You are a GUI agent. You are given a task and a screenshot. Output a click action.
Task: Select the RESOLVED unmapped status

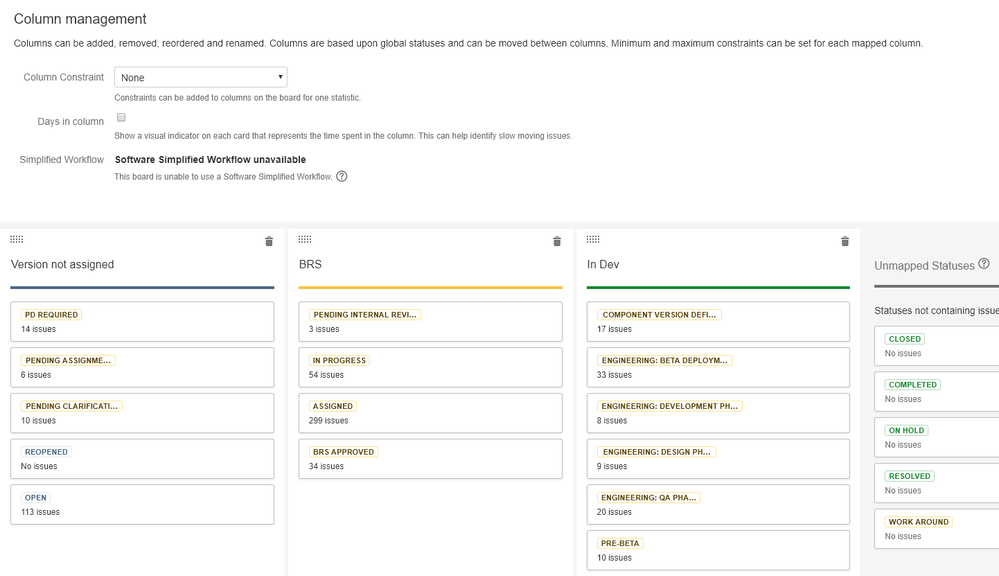[937, 483]
